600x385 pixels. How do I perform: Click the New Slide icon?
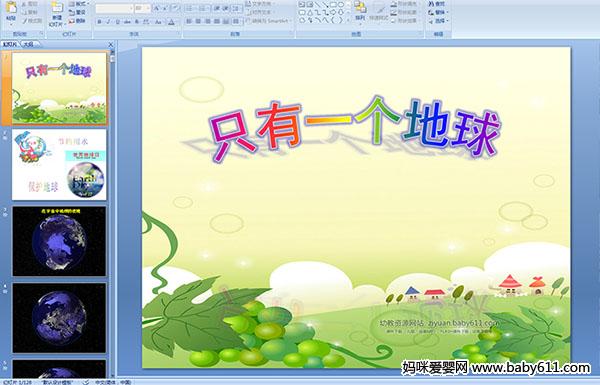[x=57, y=13]
